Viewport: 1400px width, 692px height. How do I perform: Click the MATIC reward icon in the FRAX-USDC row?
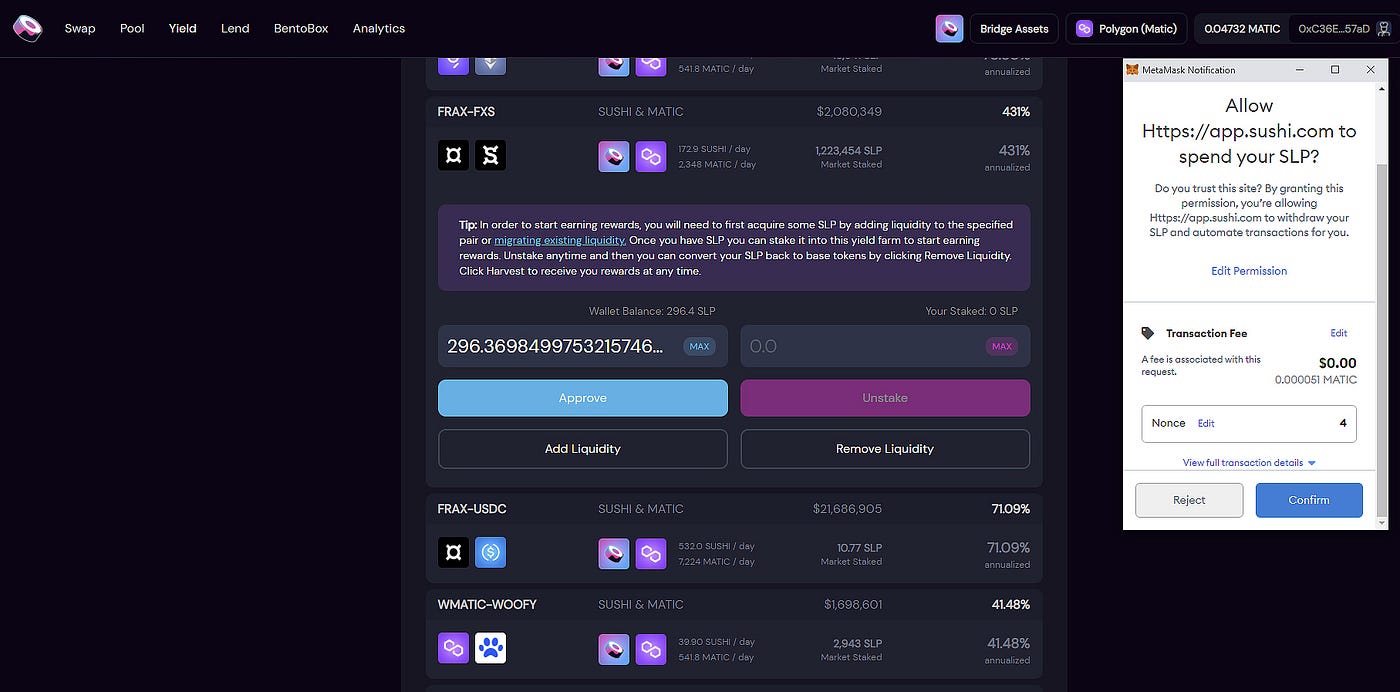651,553
